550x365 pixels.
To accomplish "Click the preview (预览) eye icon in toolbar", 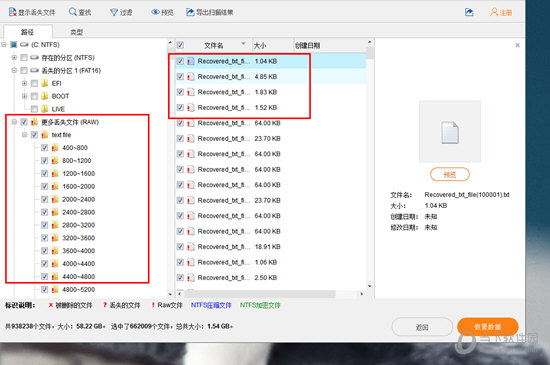I will coord(155,12).
